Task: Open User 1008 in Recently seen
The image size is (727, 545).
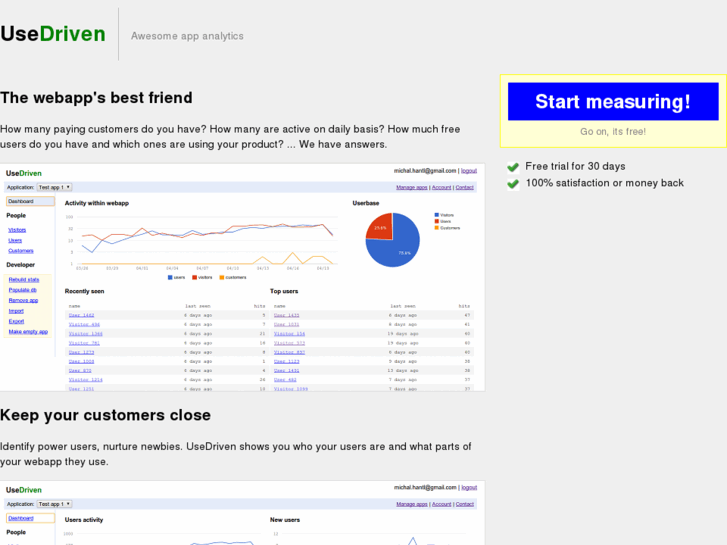Action: (x=81, y=361)
